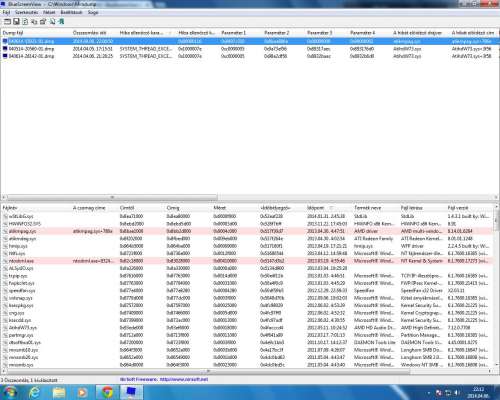
Task: Open Properties from the toolbar icon
Action: click(x=43, y=22)
